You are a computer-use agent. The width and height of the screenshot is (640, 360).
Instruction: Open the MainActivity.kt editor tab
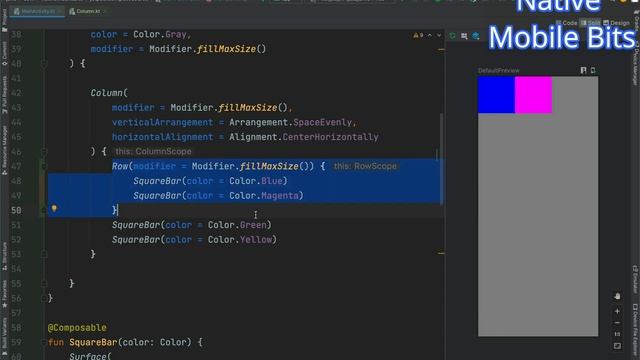(38, 11)
